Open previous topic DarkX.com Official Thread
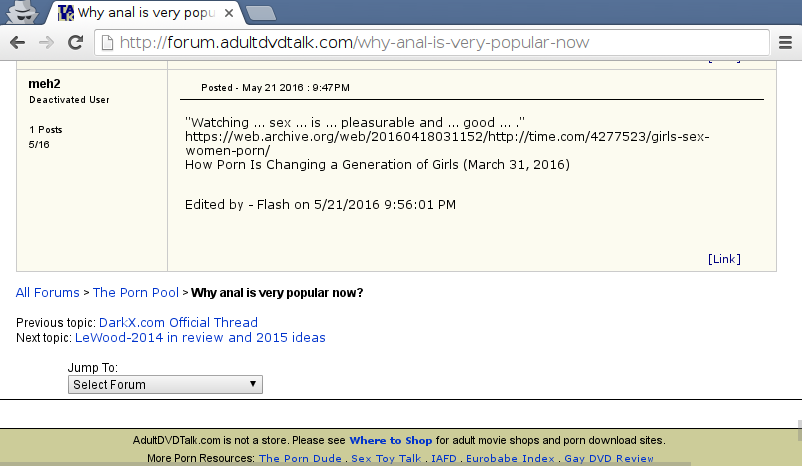The image size is (802, 466). [x=178, y=323]
